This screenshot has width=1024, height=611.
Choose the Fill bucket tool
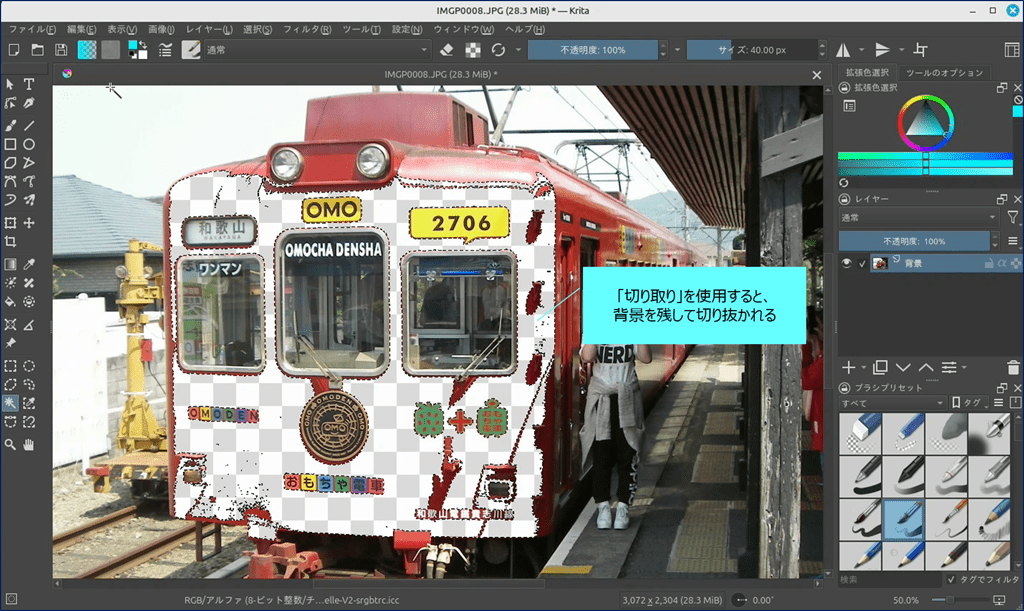(x=10, y=301)
